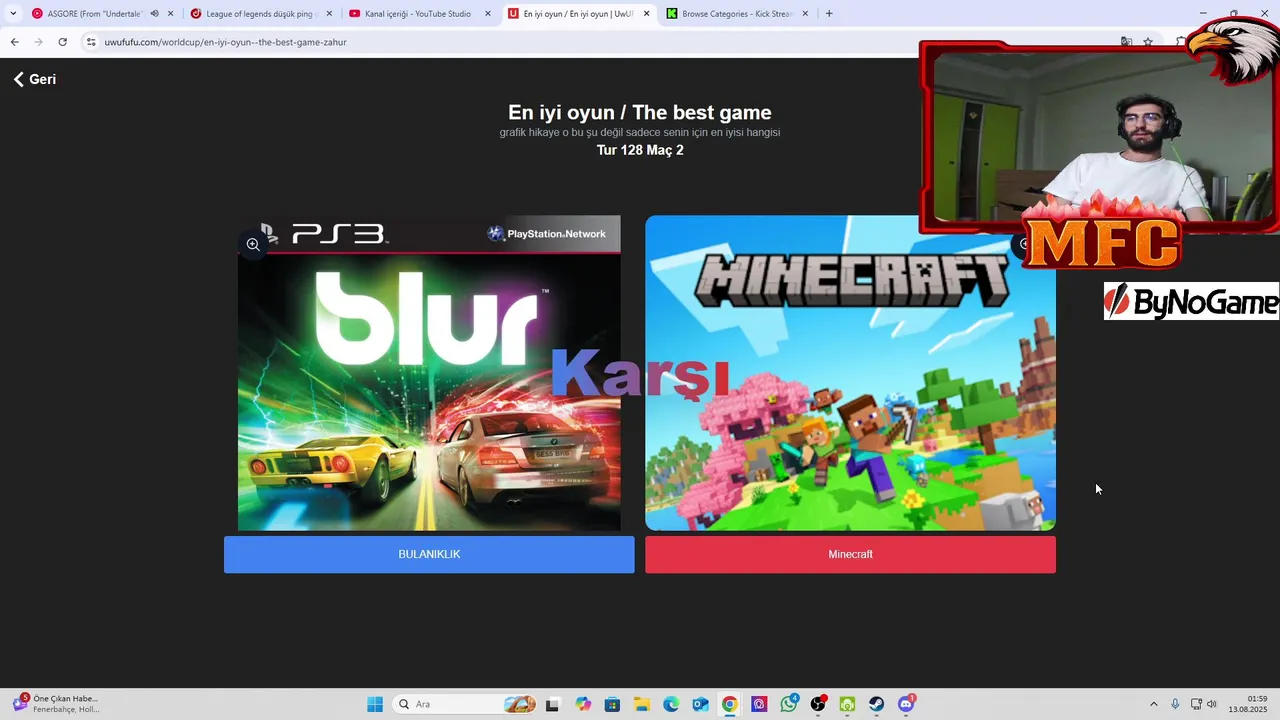This screenshot has width=1280, height=720.
Task: Close the Kick Browse Categories tab
Action: click(805, 14)
